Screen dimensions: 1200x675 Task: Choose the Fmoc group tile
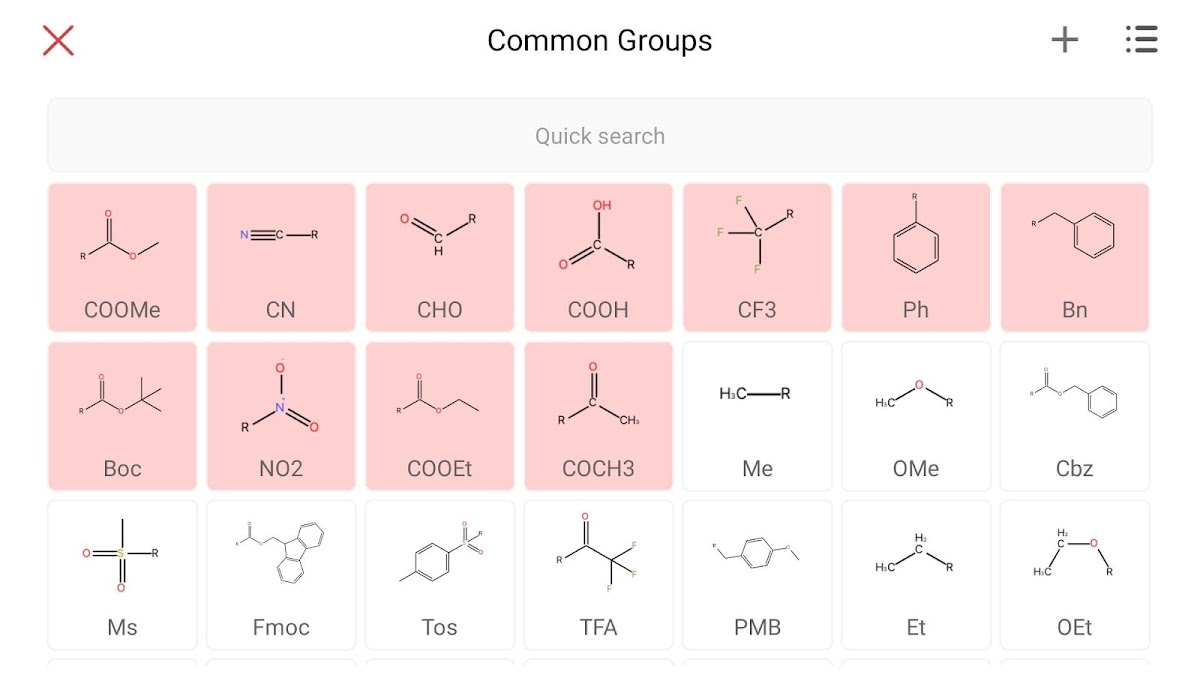(x=281, y=575)
